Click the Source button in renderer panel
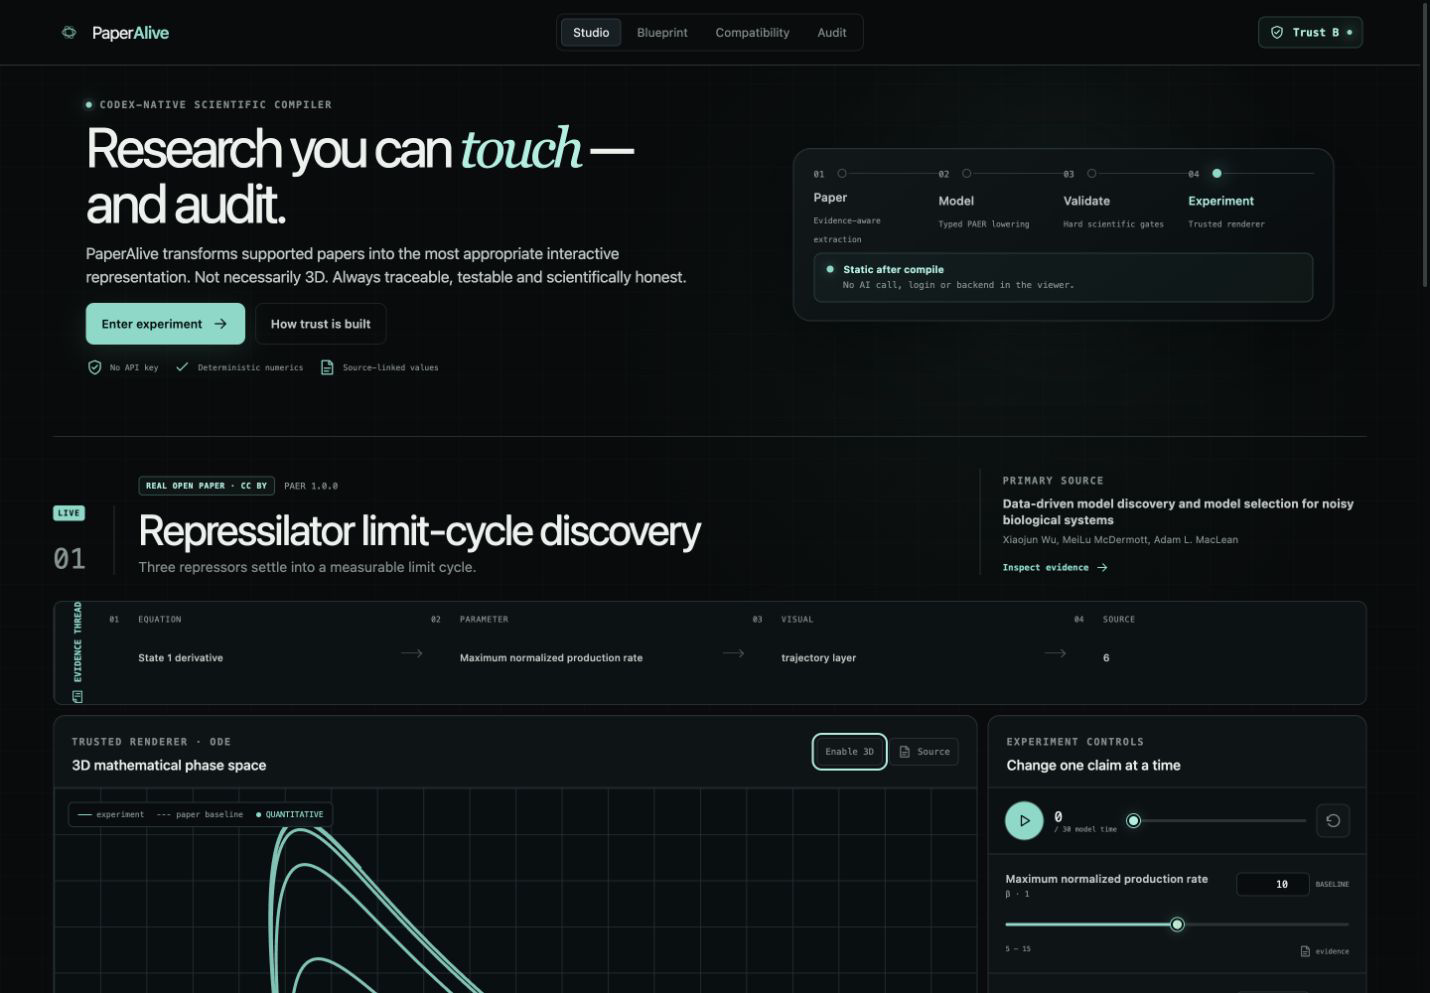This screenshot has width=1430, height=993. (925, 752)
